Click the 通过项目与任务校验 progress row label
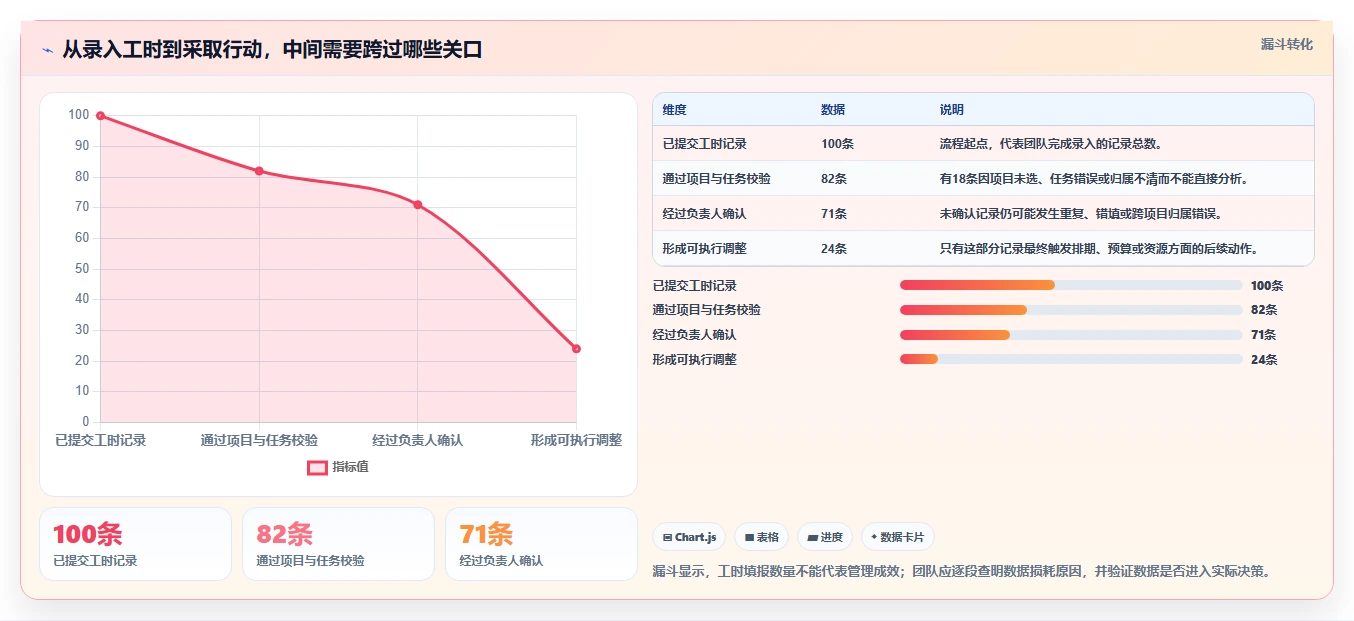Viewport: 1354px width, 621px height. point(706,310)
